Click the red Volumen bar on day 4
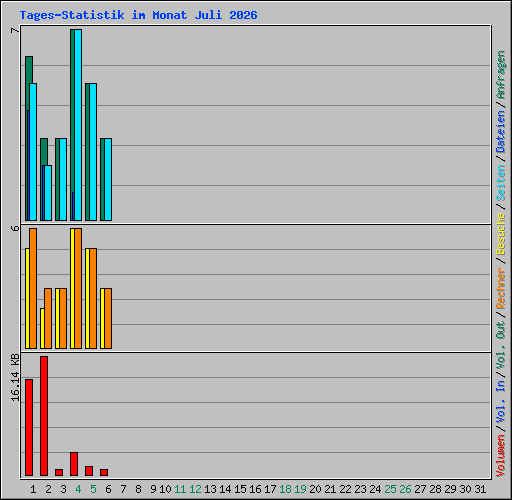512x500 pixels. (74, 464)
